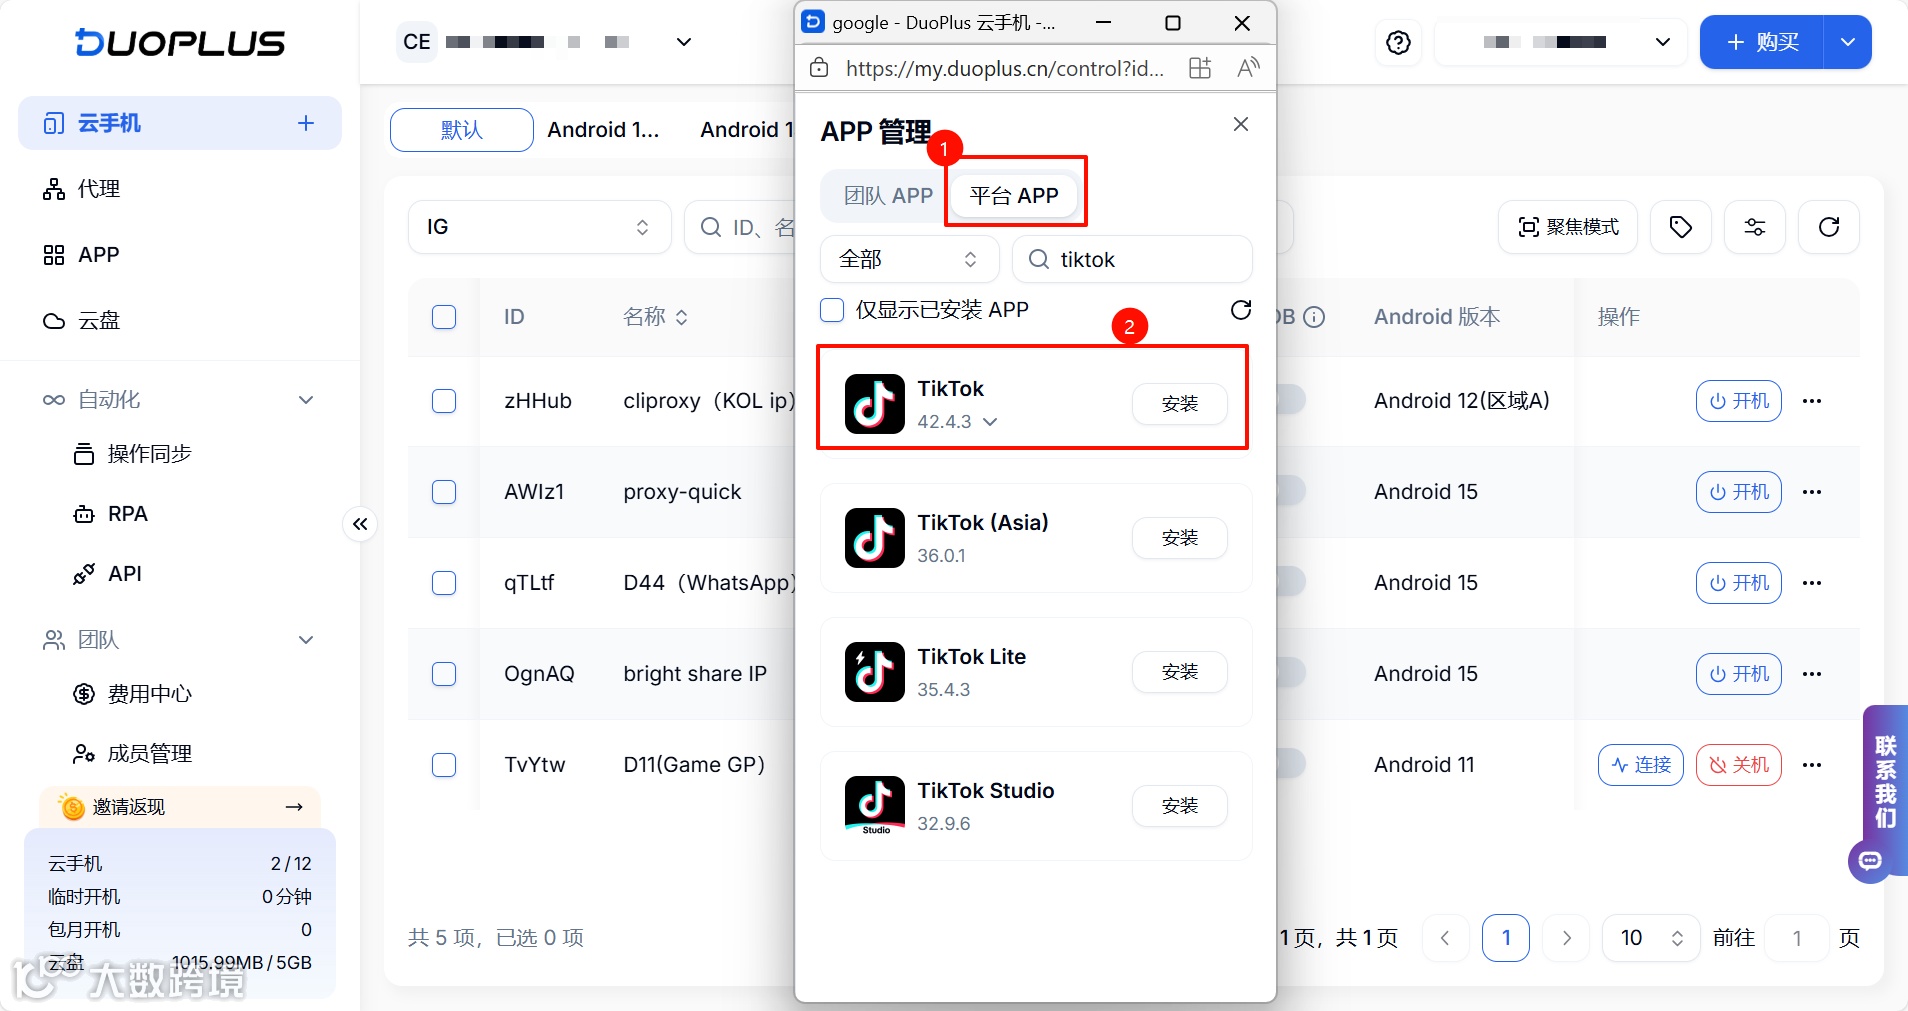This screenshot has width=1908, height=1011.
Task: Open the IG group dropdown
Action: pyautogui.click(x=539, y=227)
